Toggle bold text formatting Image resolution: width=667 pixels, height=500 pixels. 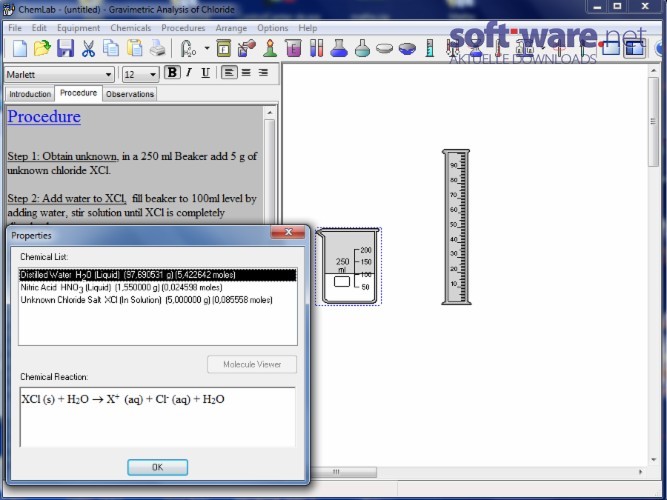172,73
